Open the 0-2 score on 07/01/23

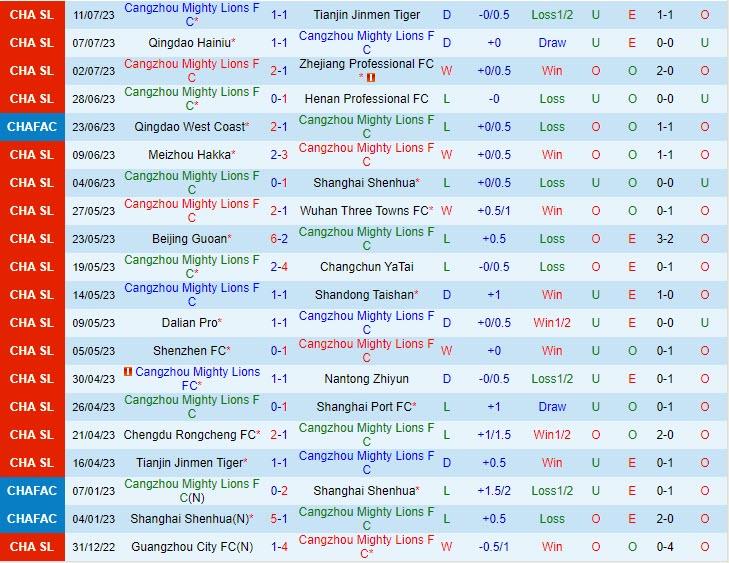coord(279,491)
